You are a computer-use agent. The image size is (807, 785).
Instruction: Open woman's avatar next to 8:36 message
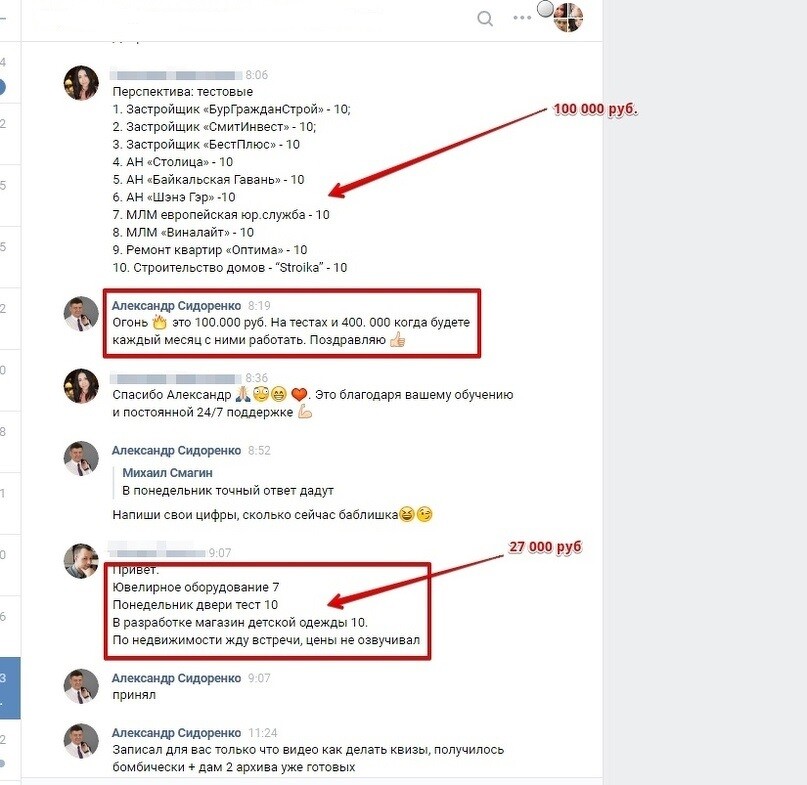coord(81,386)
